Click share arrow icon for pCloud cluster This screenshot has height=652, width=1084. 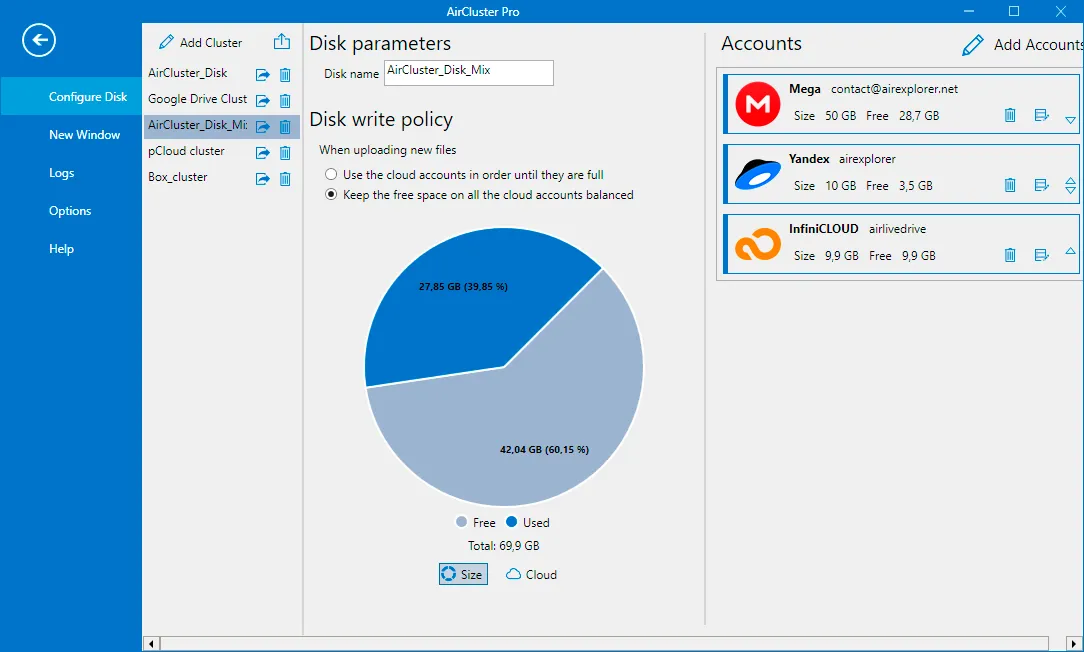(263, 153)
